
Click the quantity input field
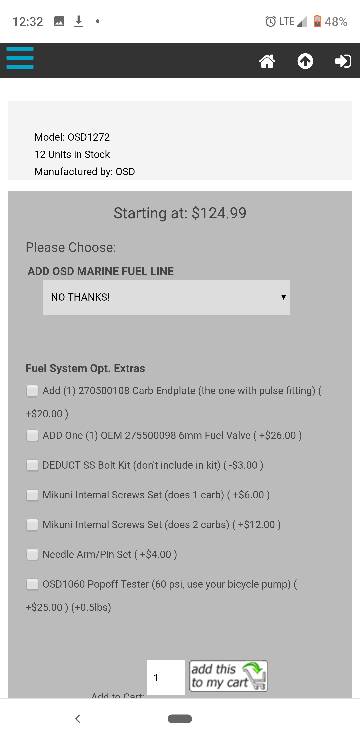tap(166, 677)
